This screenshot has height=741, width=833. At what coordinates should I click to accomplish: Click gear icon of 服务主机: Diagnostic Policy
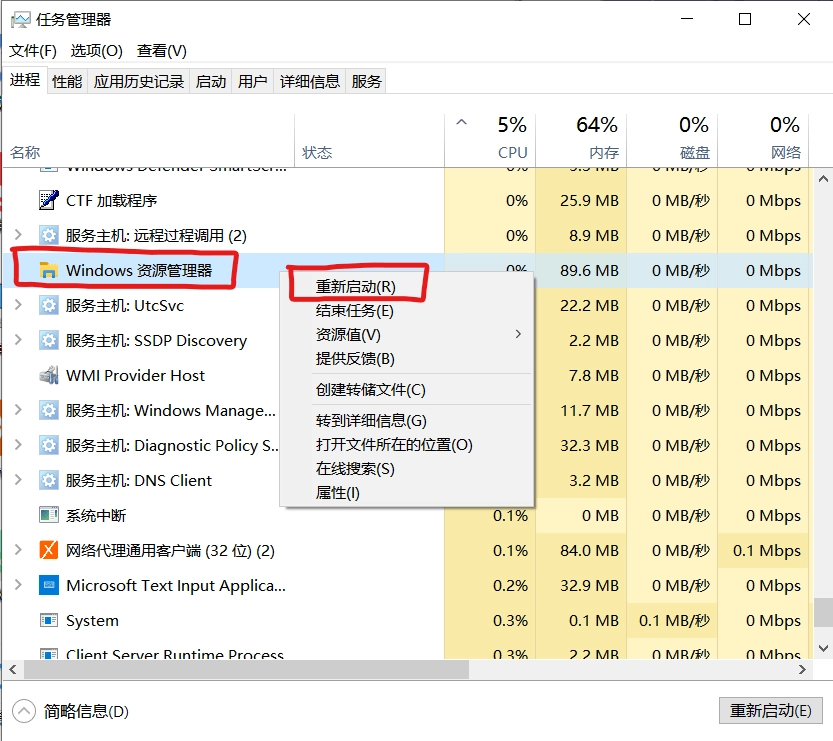(49, 445)
